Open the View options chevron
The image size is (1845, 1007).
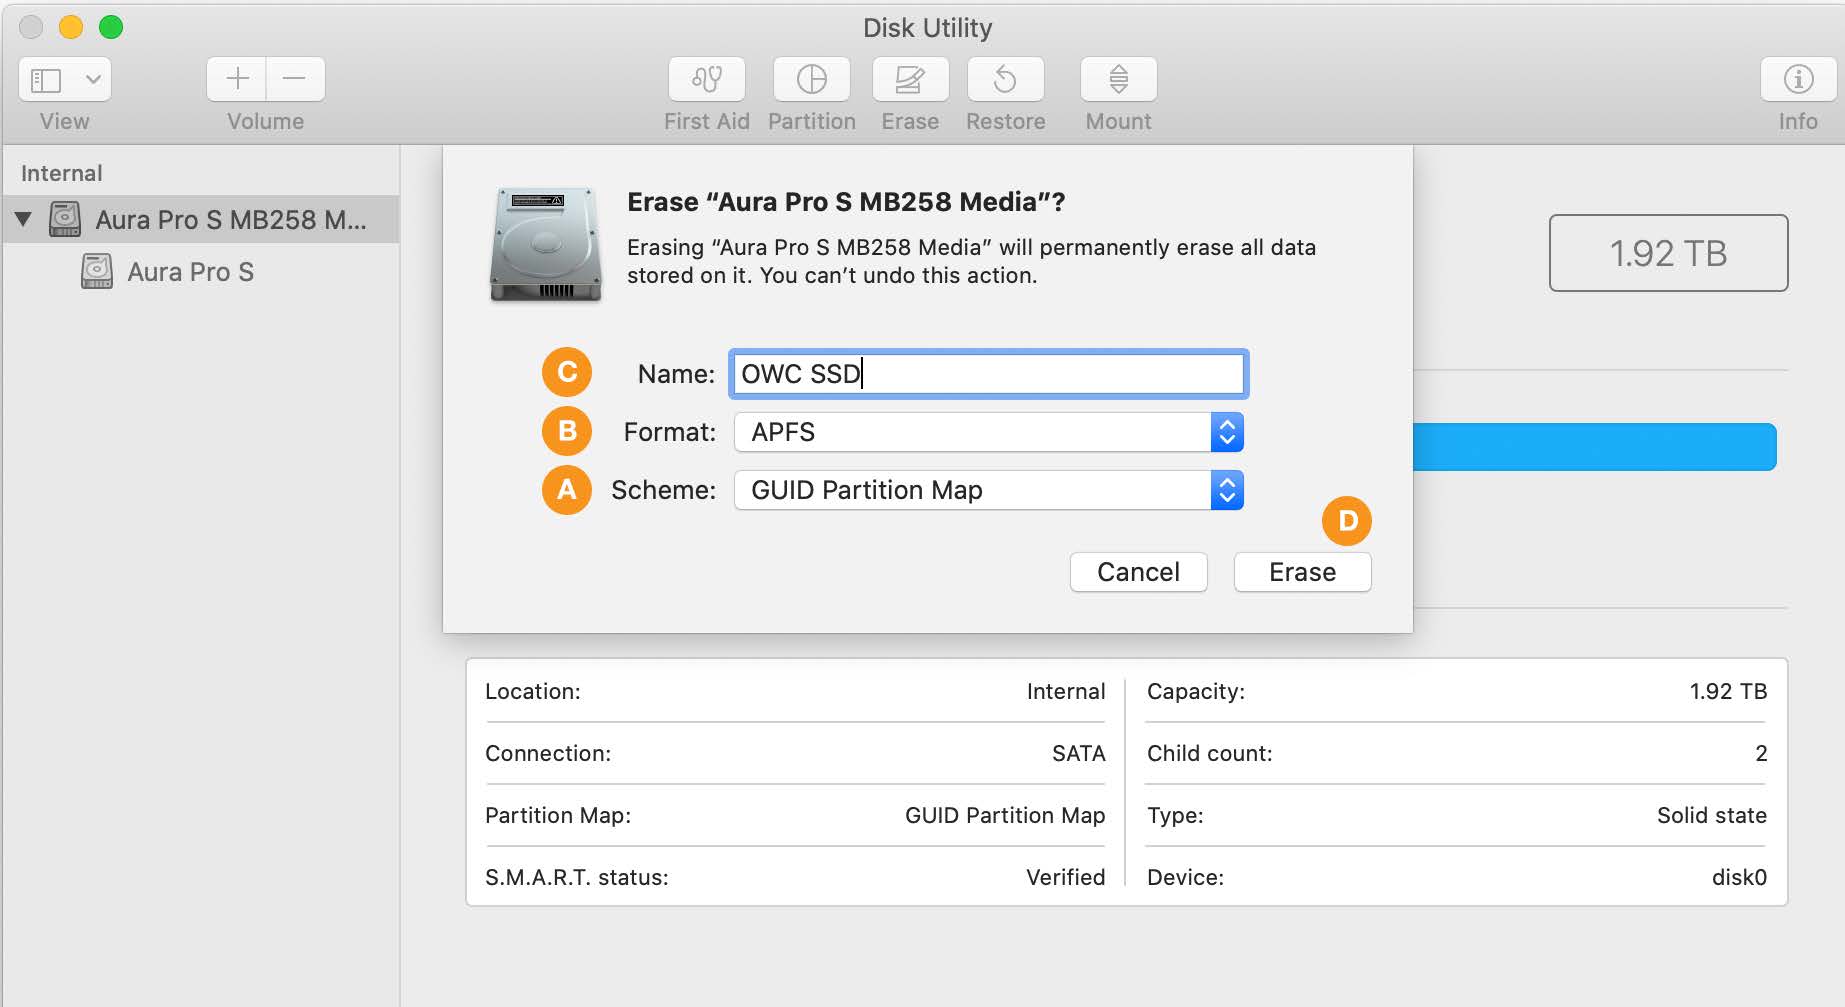coord(95,78)
